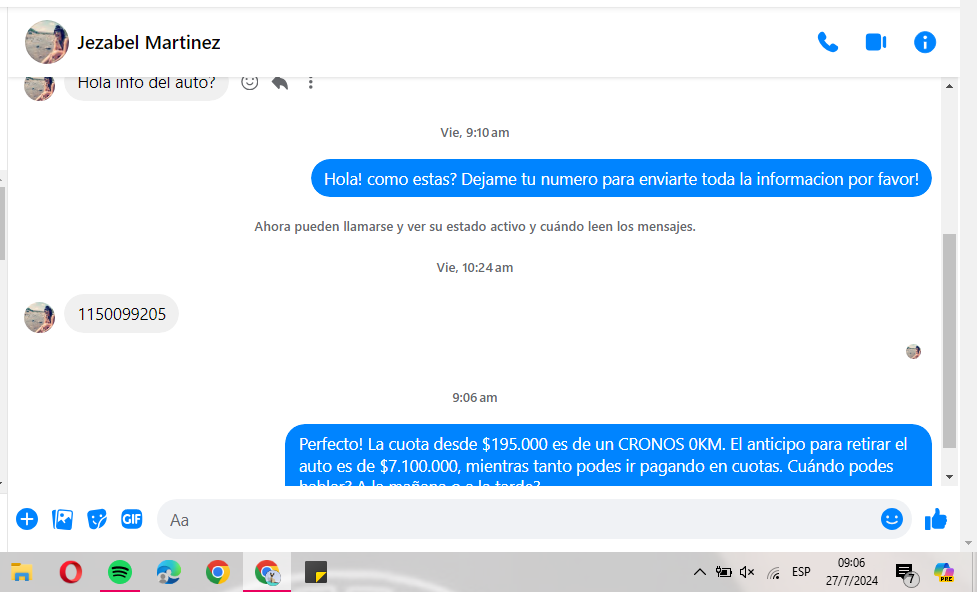
Task: Open Microsoft Edge from the taskbar
Action: [168, 572]
